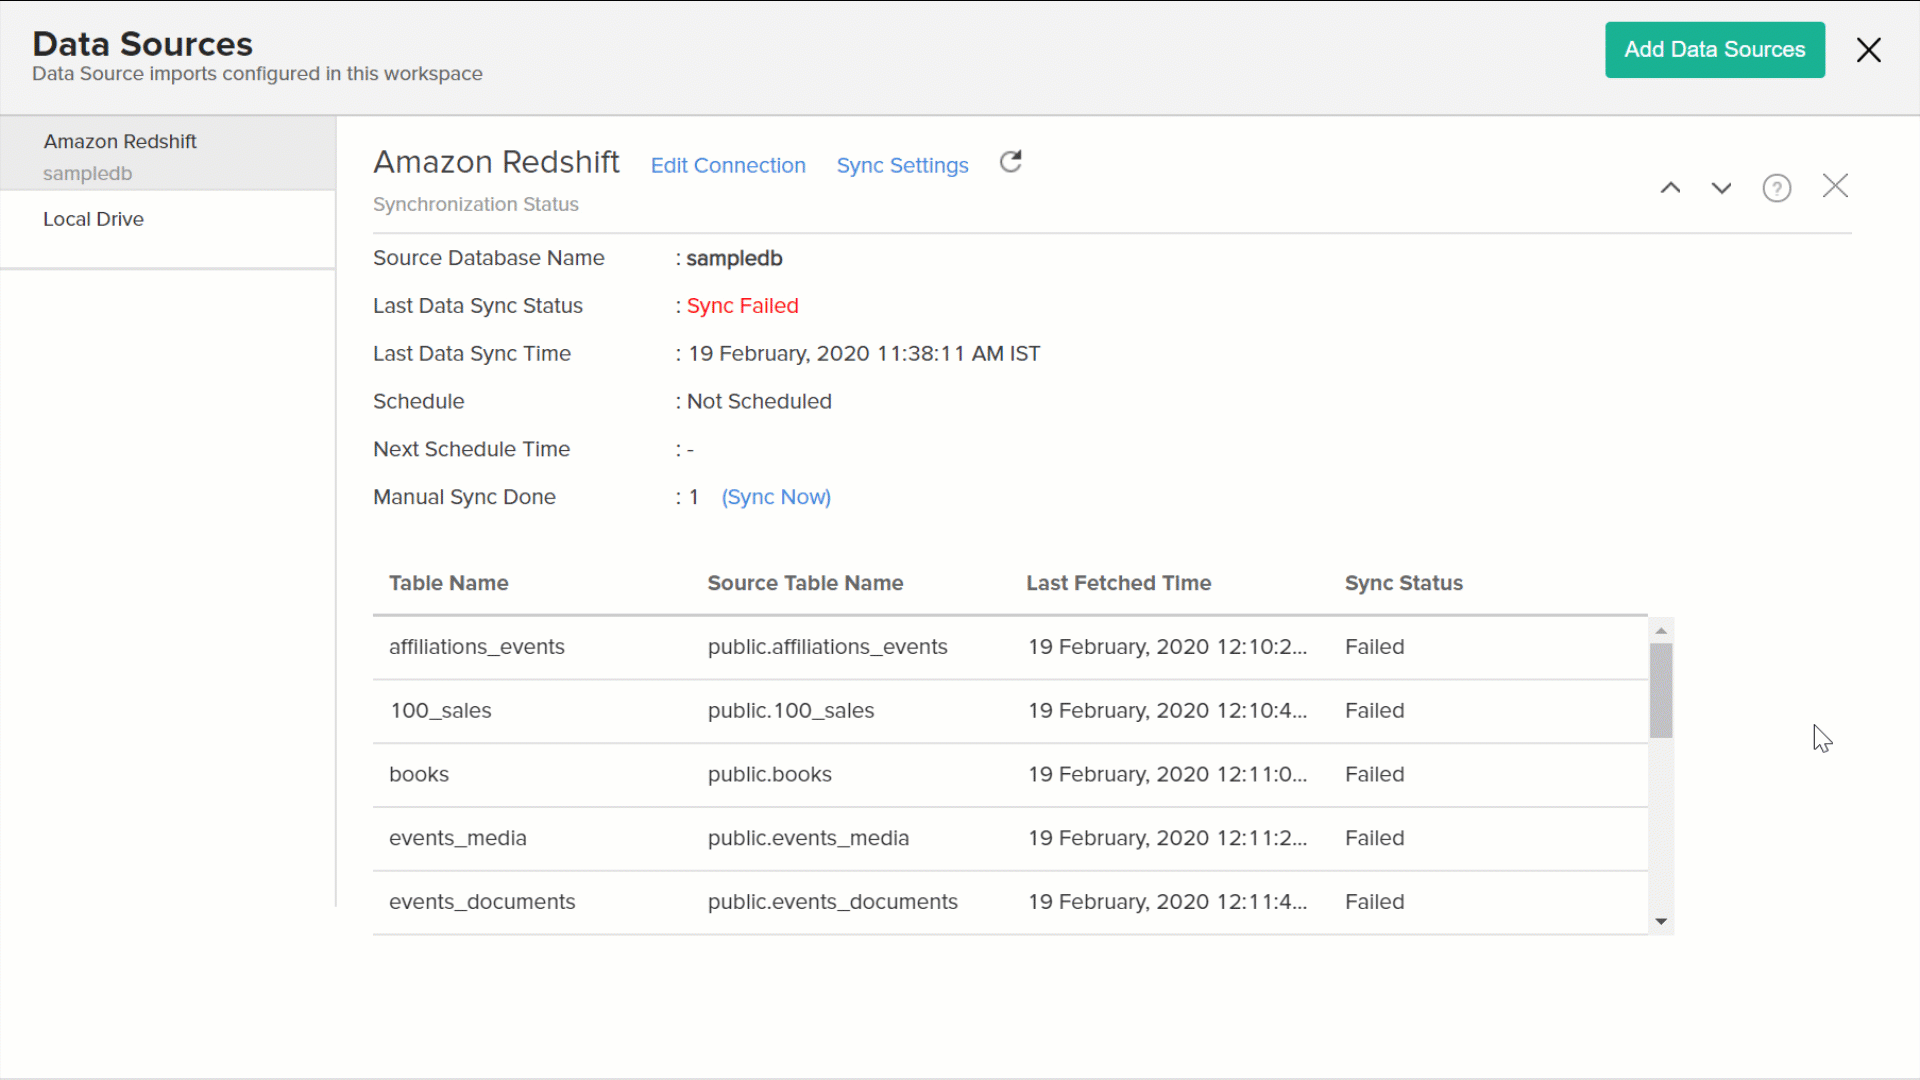Go to previous data source with up chevron
Screen dimensions: 1920x1080
click(x=1670, y=188)
